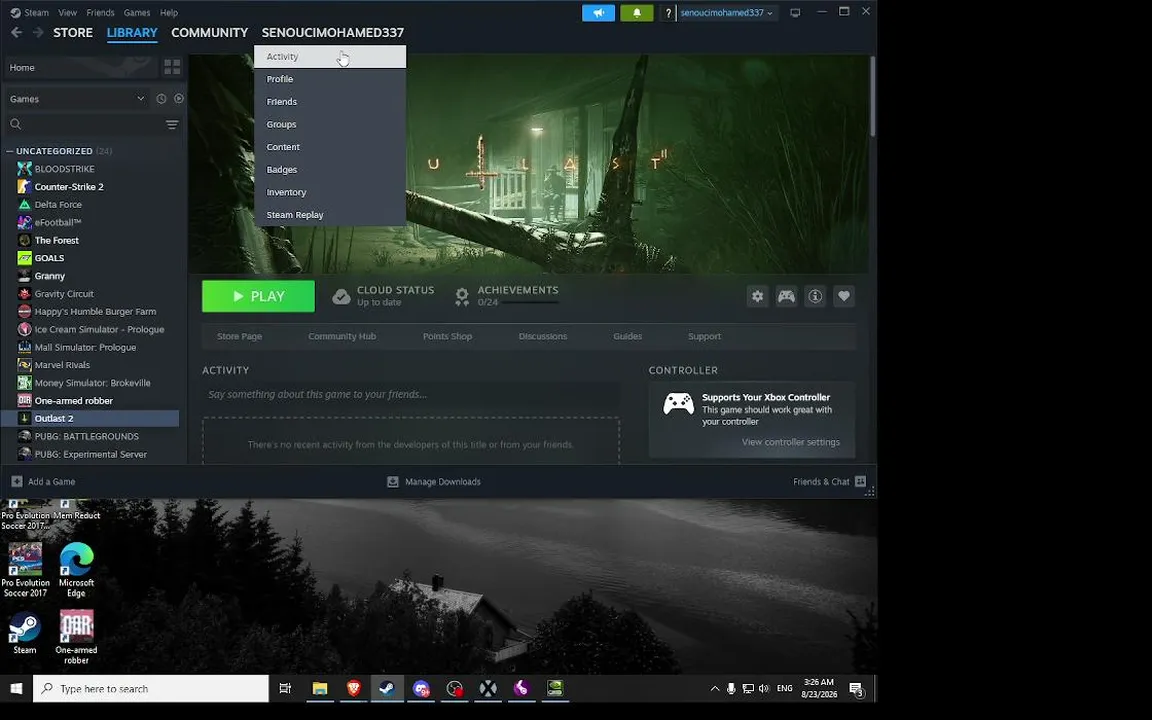Switch library to grid view icon
The height and width of the screenshot is (720, 1152).
pos(172,67)
